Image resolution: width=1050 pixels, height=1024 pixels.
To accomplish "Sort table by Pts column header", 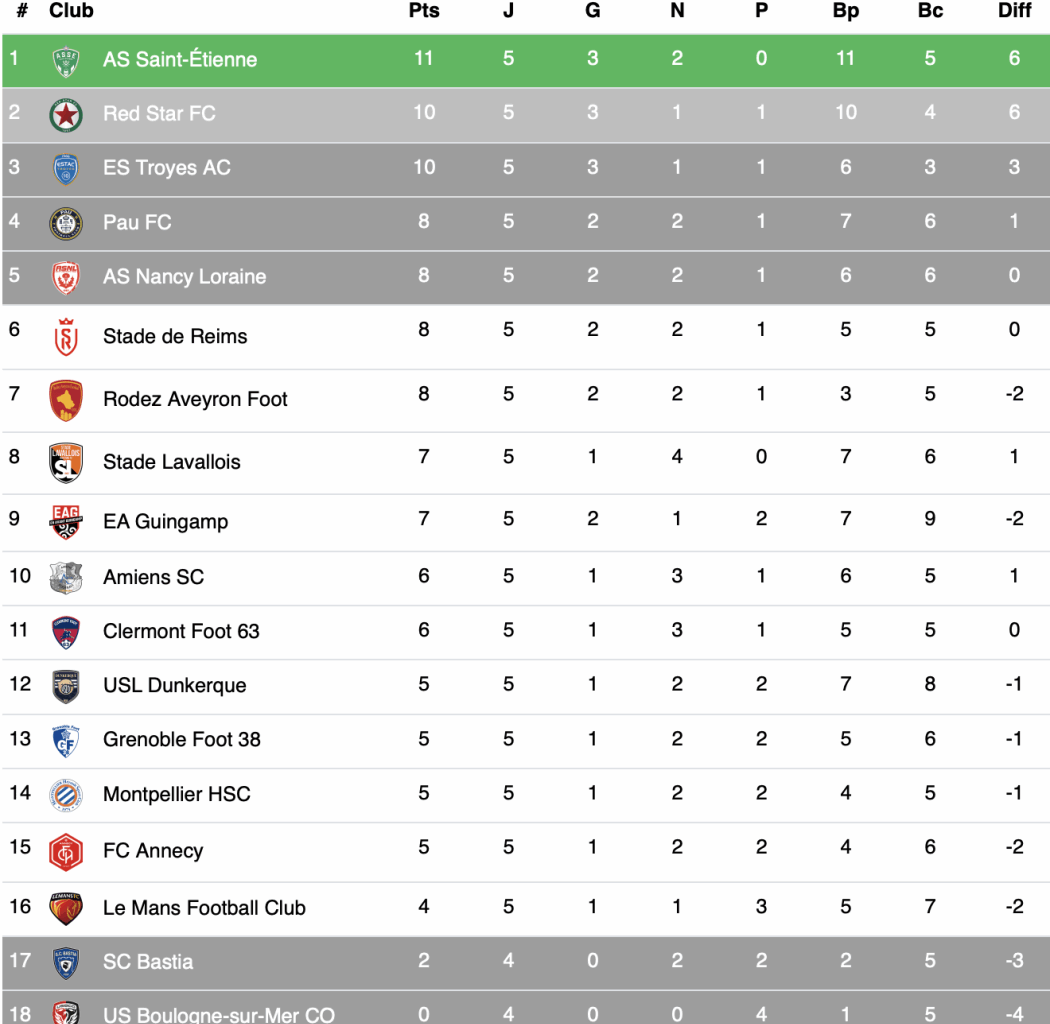I will [x=424, y=11].
